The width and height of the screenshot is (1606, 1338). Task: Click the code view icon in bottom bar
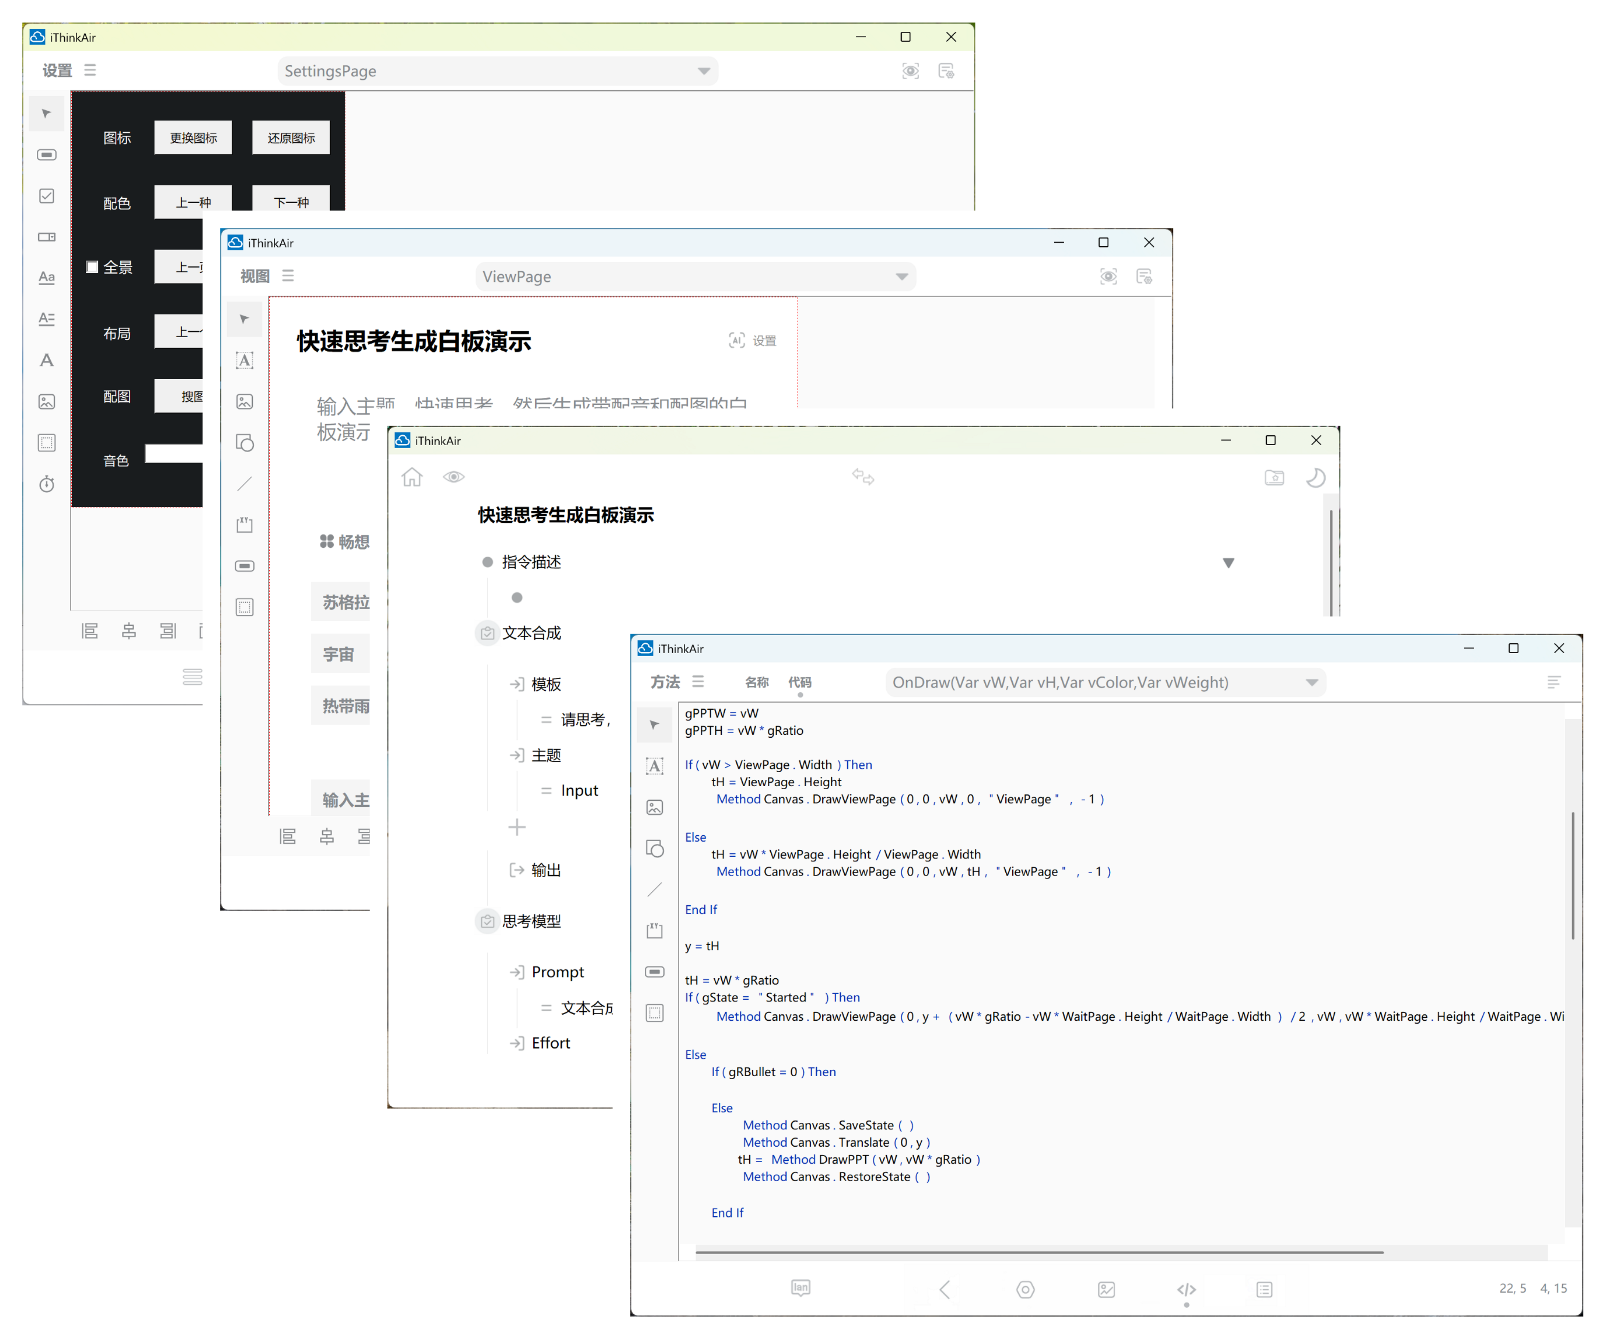(1186, 1290)
